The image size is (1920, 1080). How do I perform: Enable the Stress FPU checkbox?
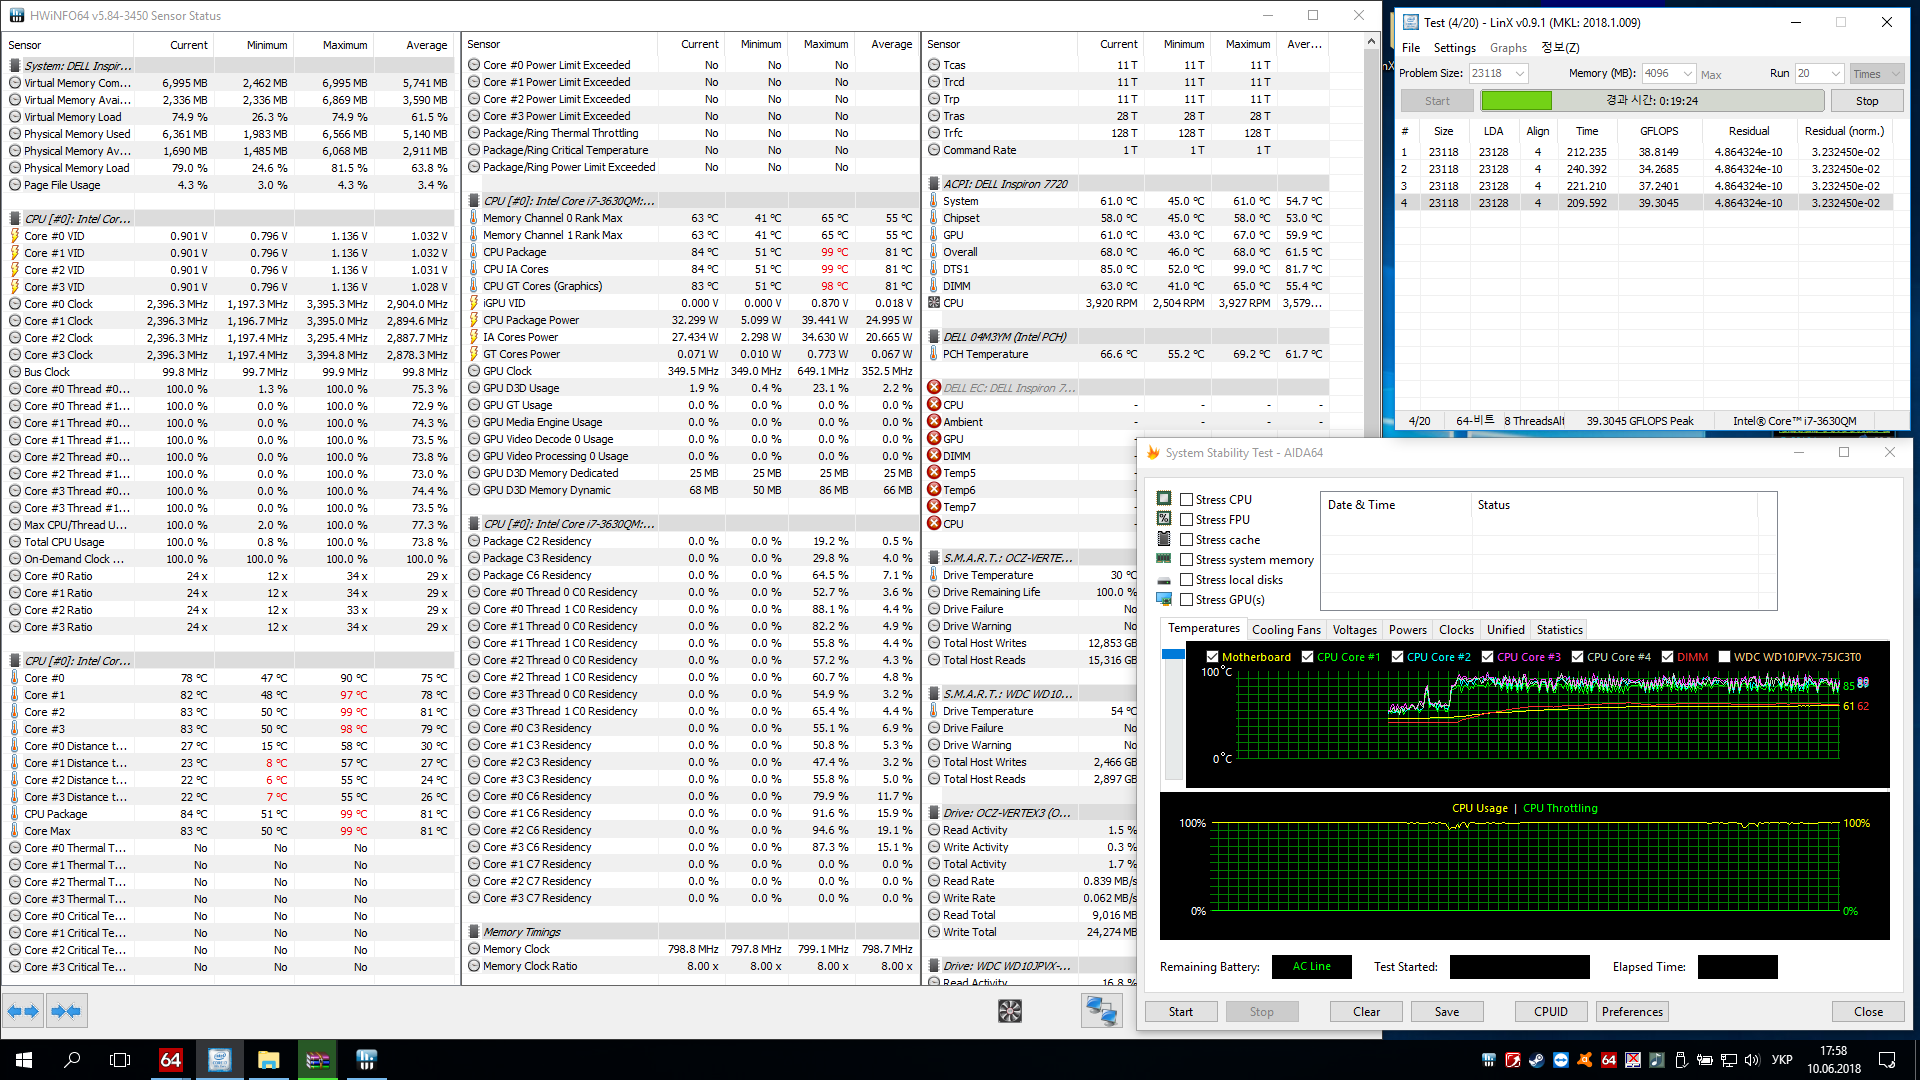(1187, 520)
